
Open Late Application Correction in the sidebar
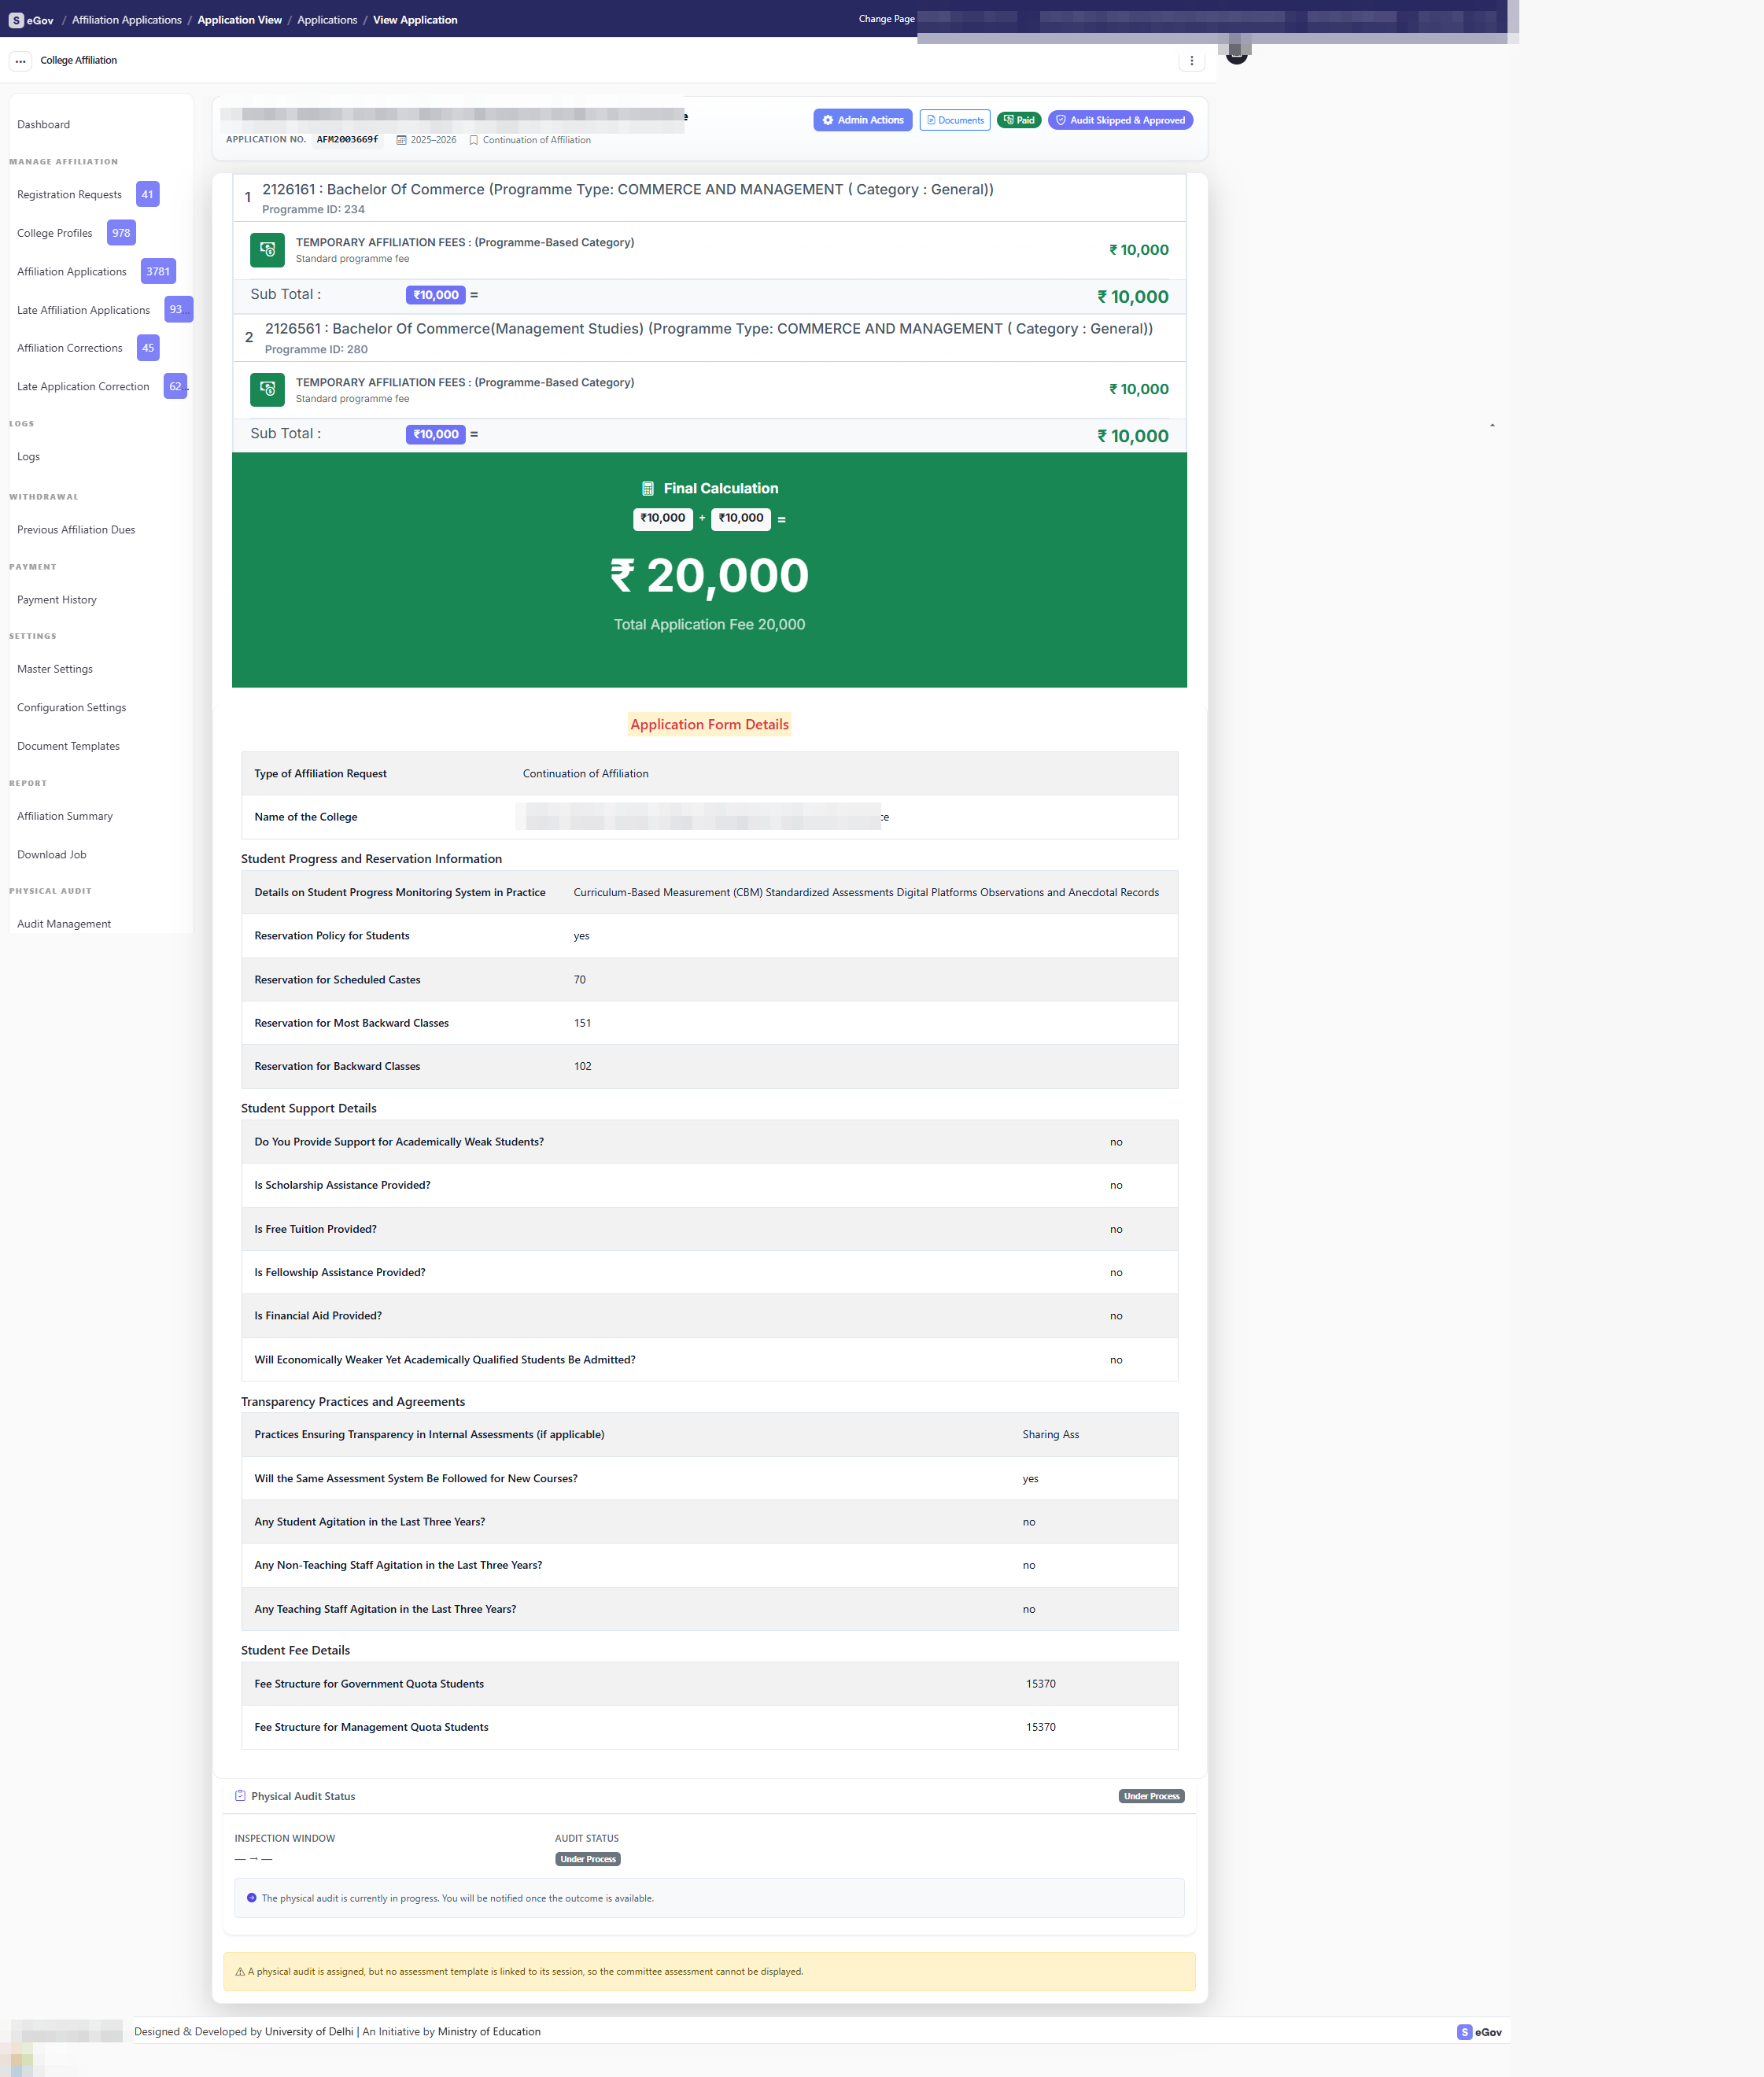click(83, 387)
